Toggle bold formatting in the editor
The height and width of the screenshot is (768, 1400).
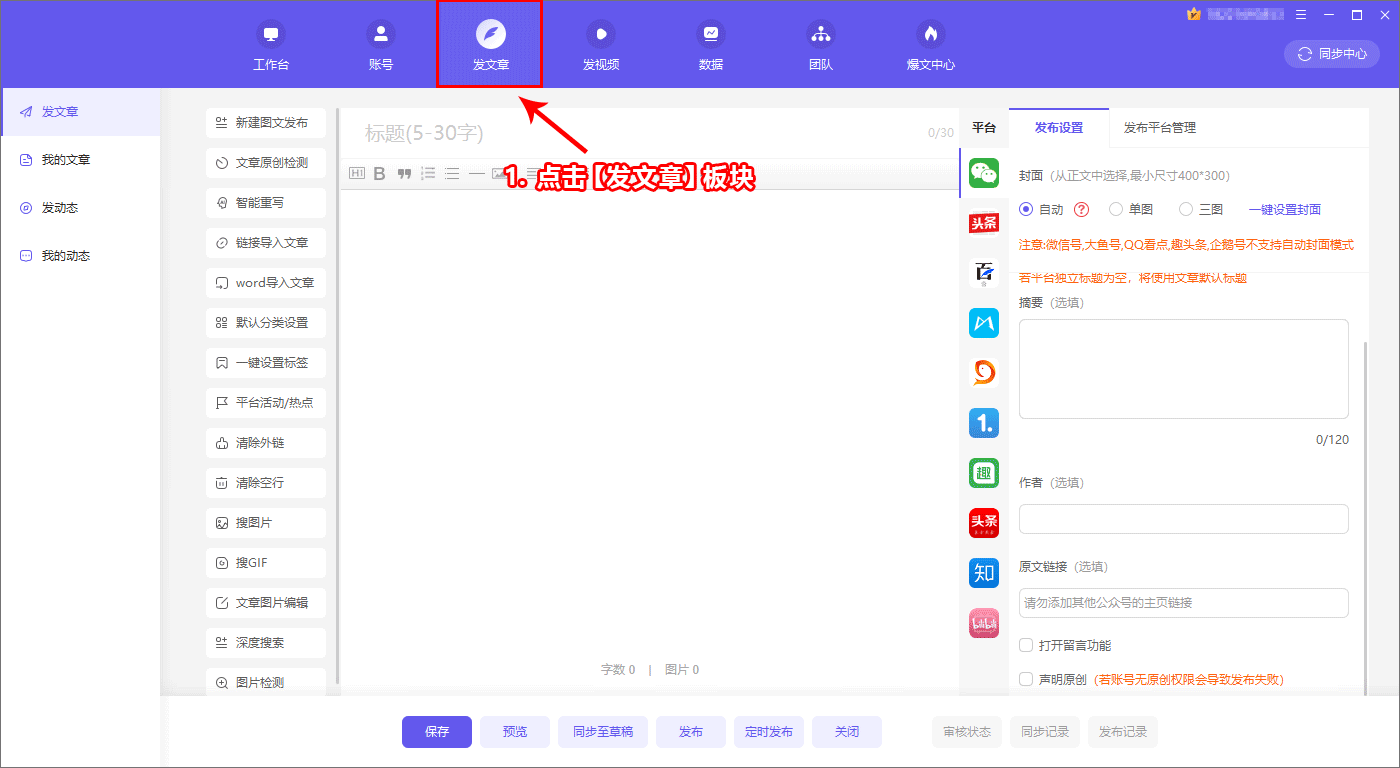pos(380,173)
